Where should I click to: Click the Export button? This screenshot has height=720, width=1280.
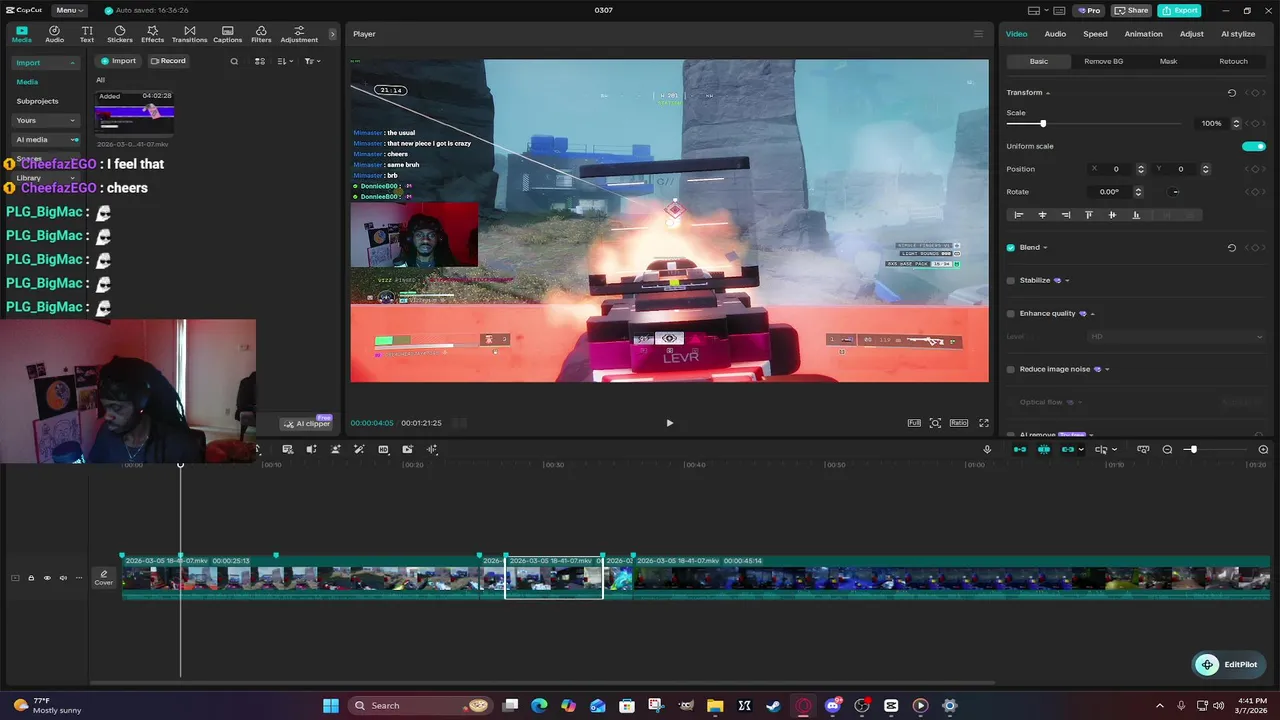1180,10
